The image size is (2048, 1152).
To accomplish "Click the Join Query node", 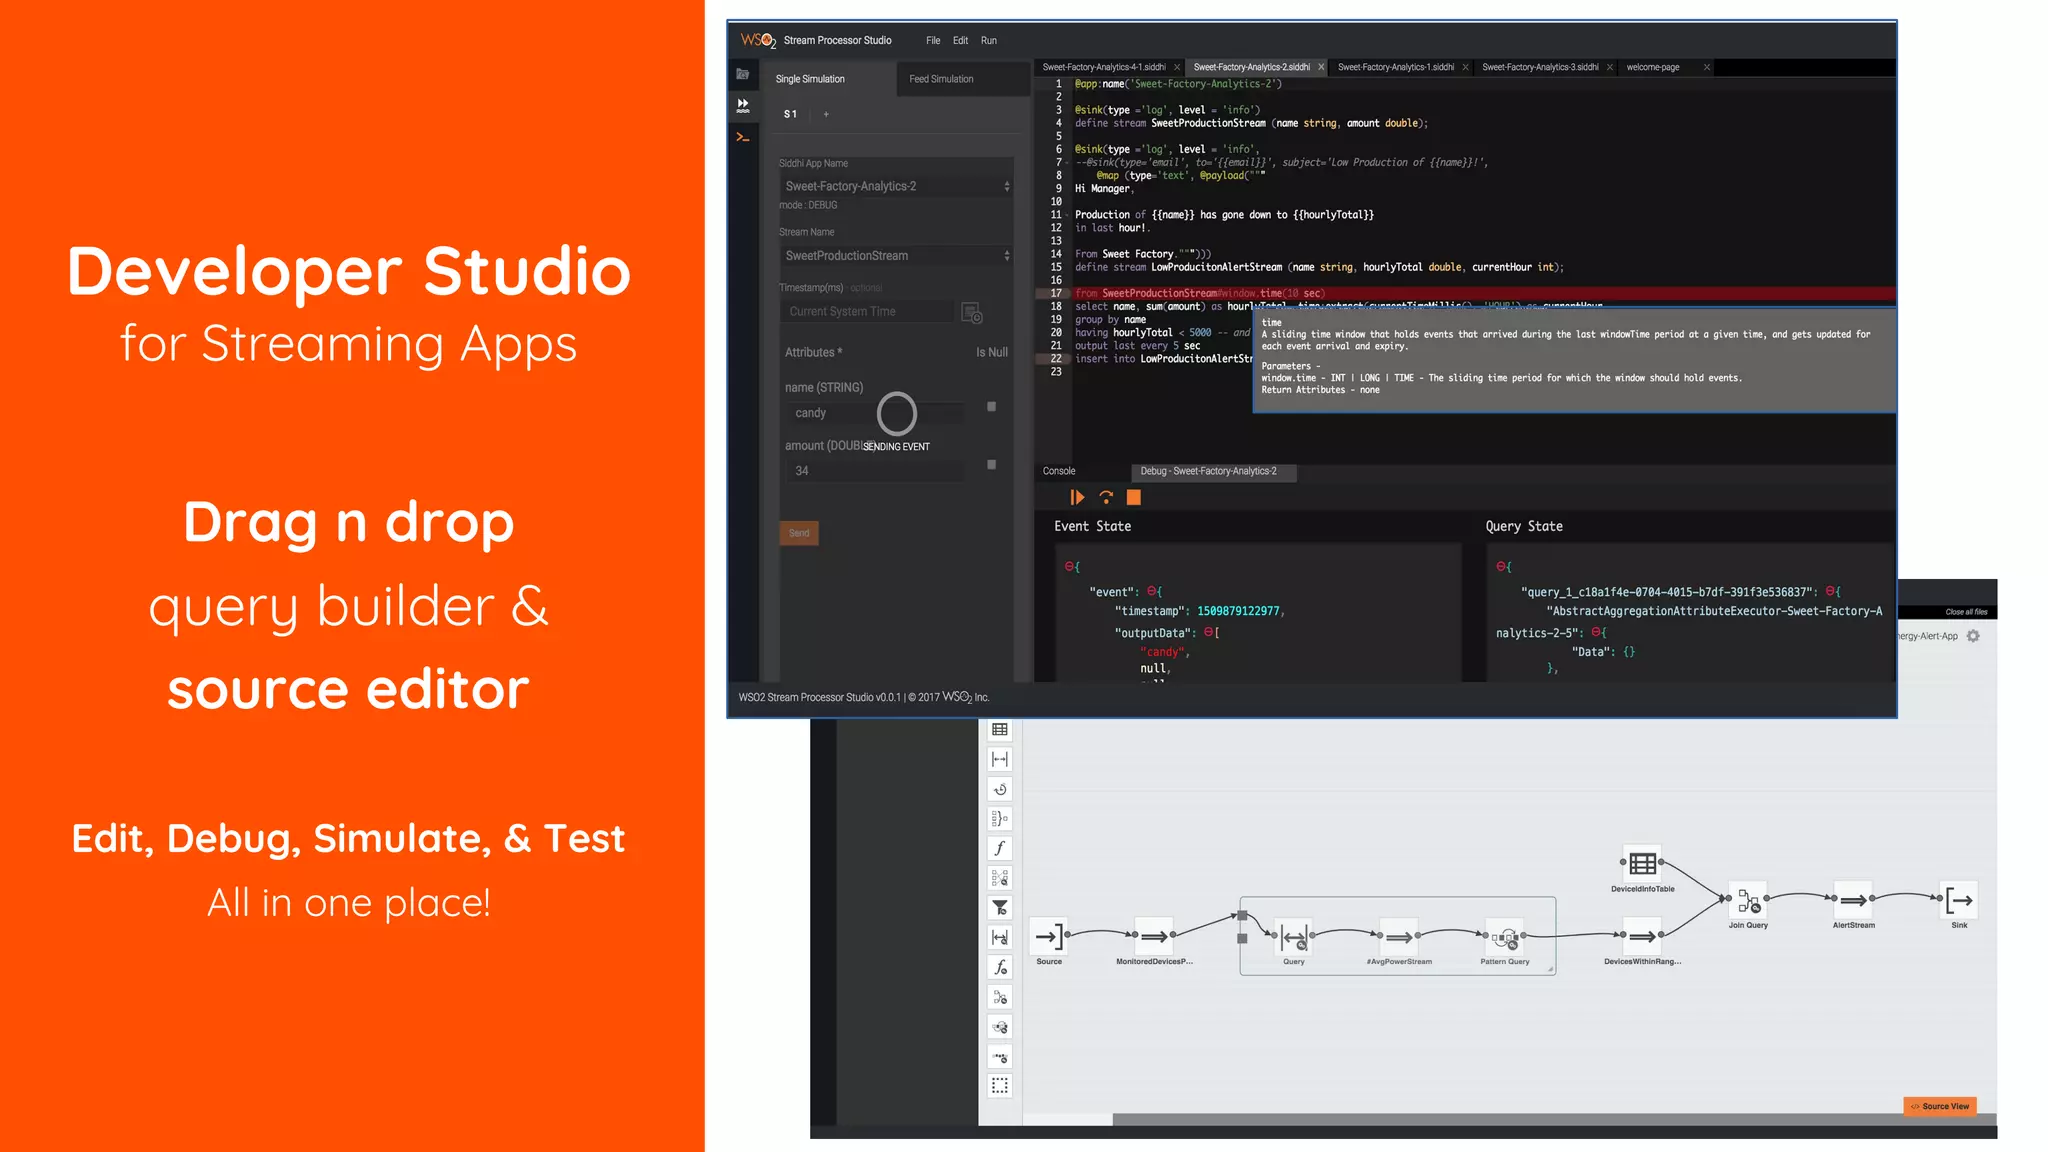I will [x=1748, y=901].
